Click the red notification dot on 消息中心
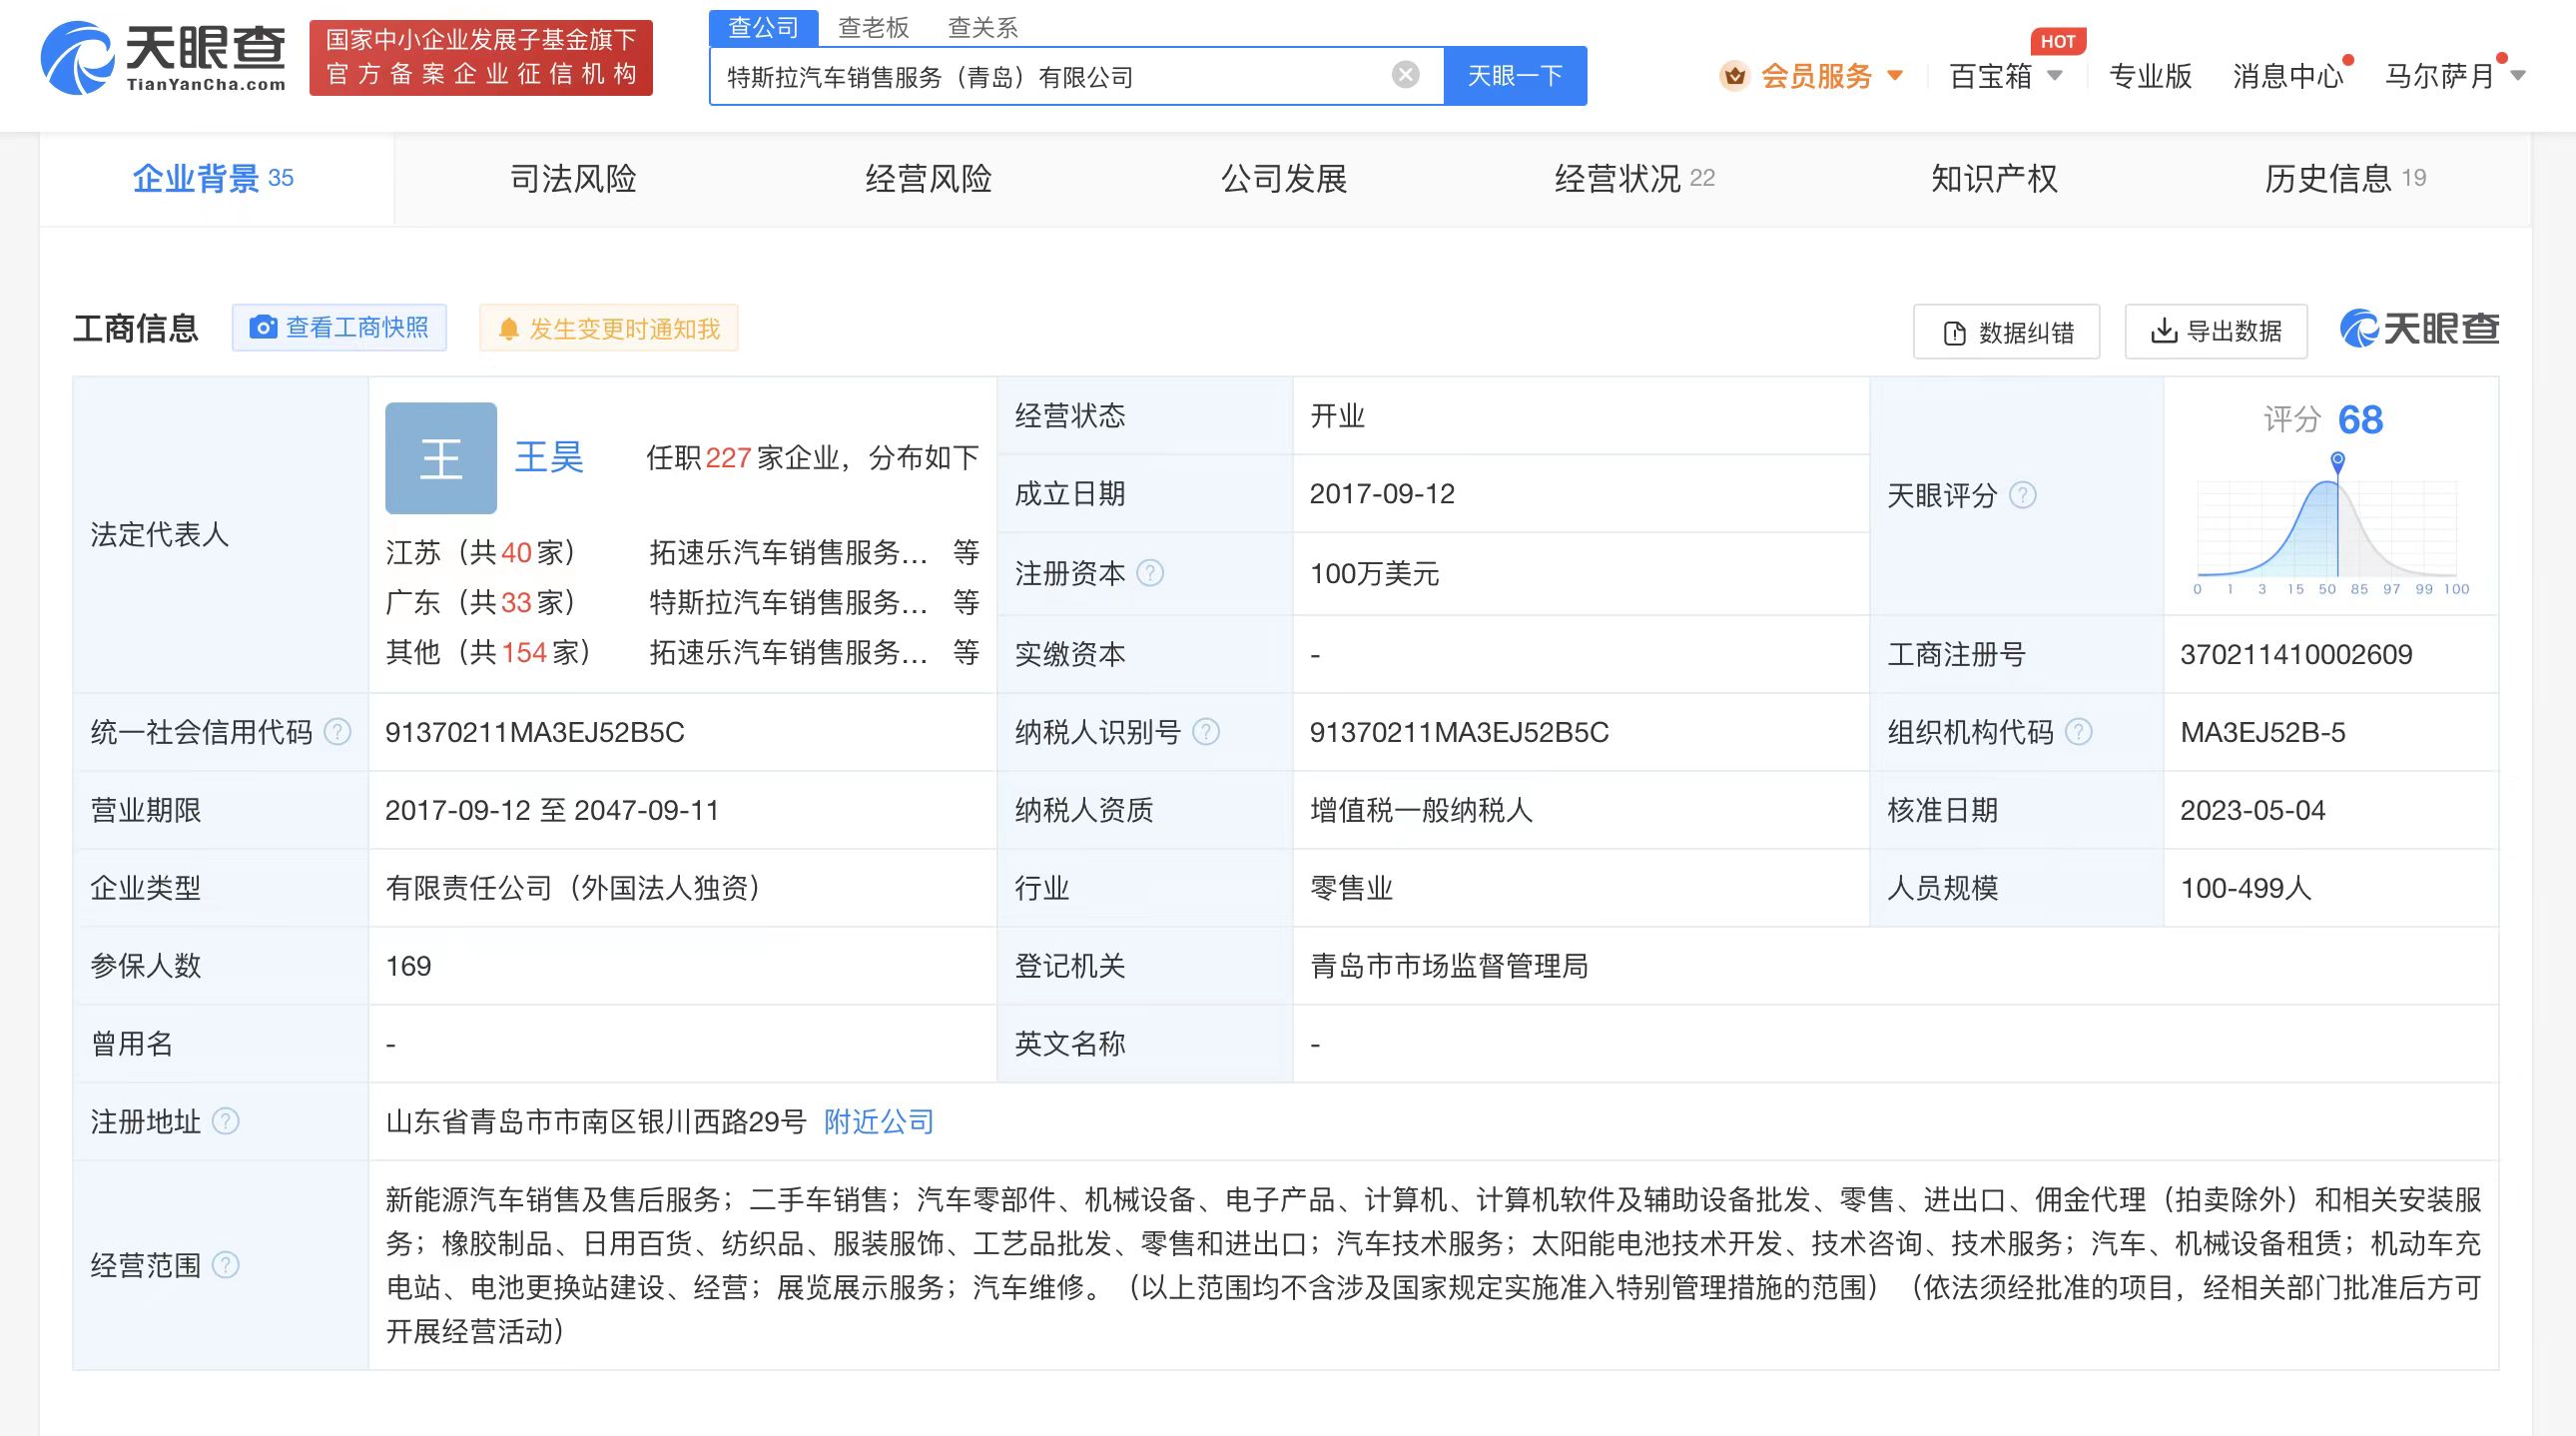 point(2348,60)
